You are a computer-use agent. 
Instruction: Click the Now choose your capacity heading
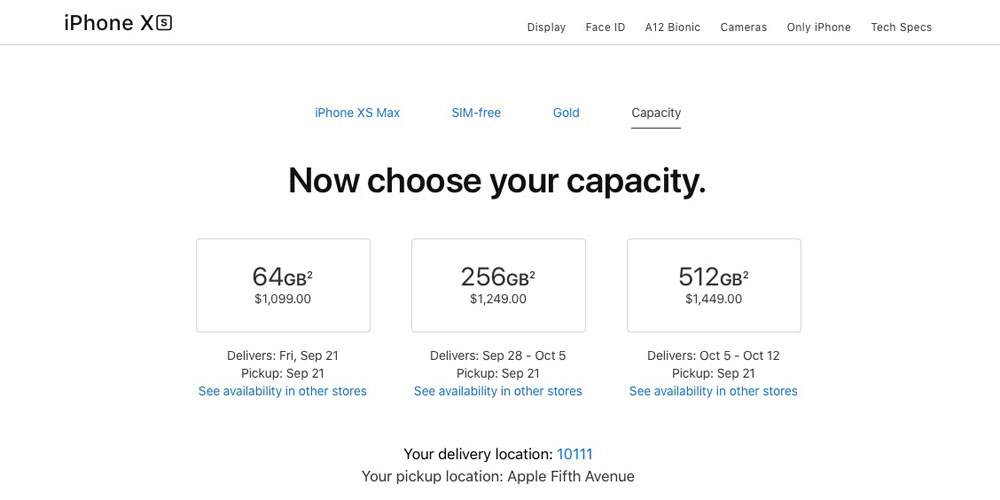click(x=497, y=180)
